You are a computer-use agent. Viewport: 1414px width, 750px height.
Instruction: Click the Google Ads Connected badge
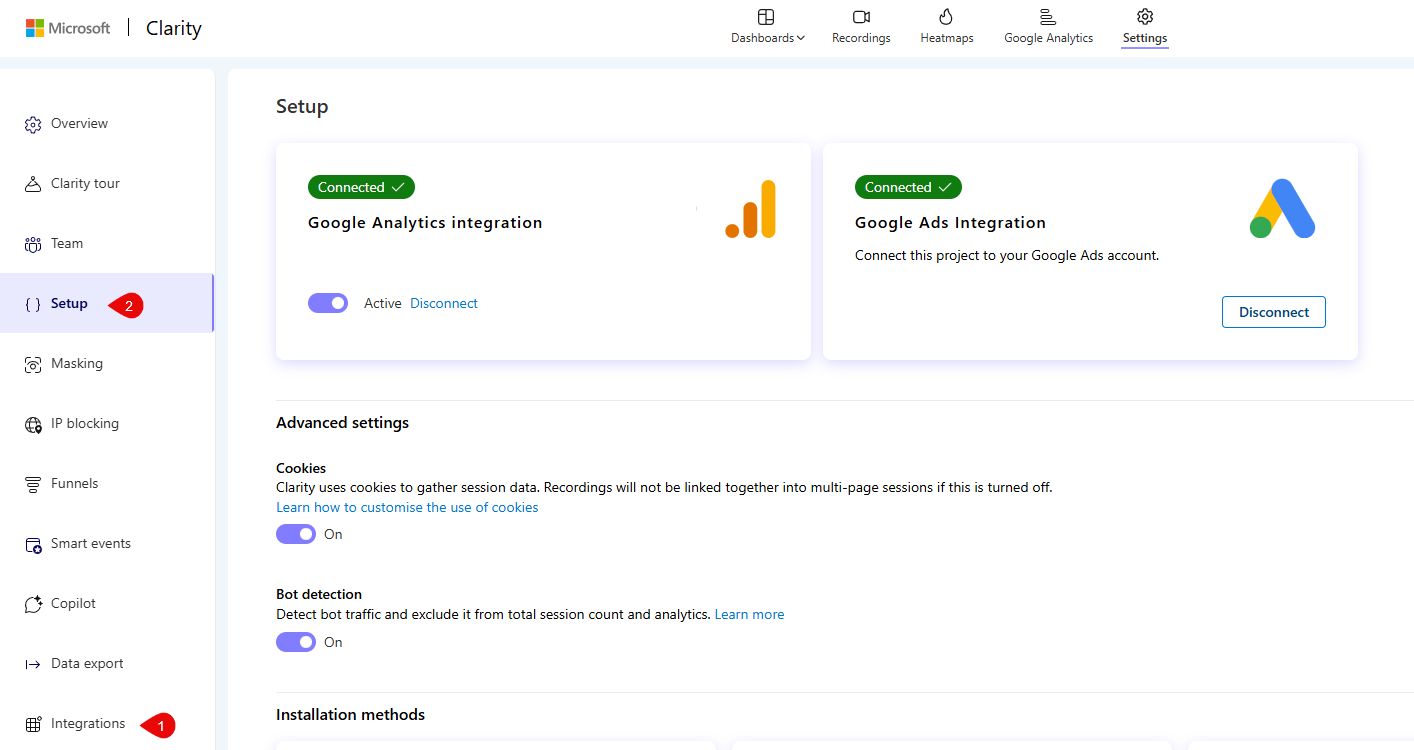coord(908,187)
